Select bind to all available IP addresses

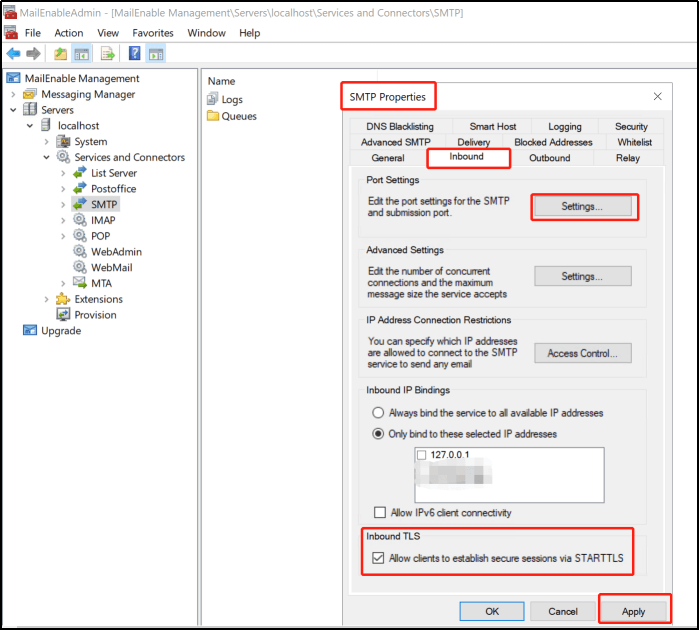[x=378, y=413]
